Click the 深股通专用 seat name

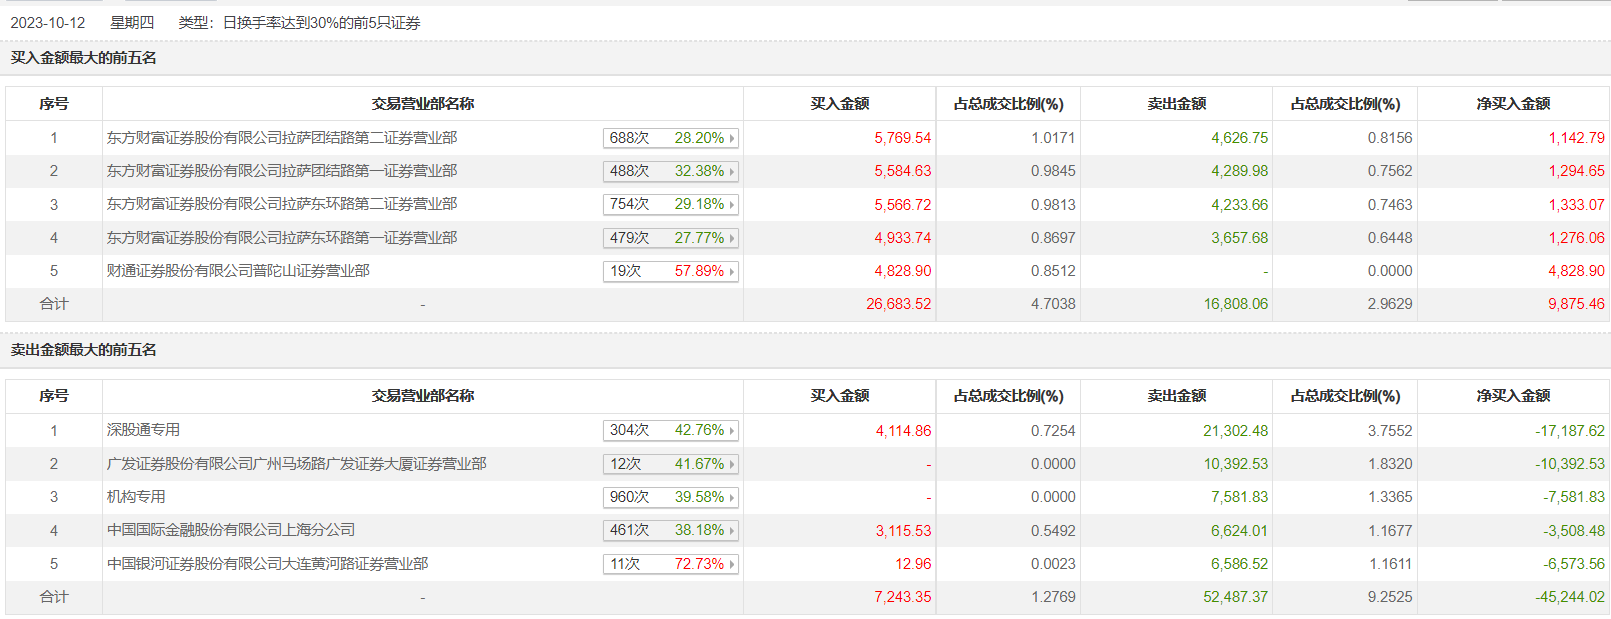[143, 430]
